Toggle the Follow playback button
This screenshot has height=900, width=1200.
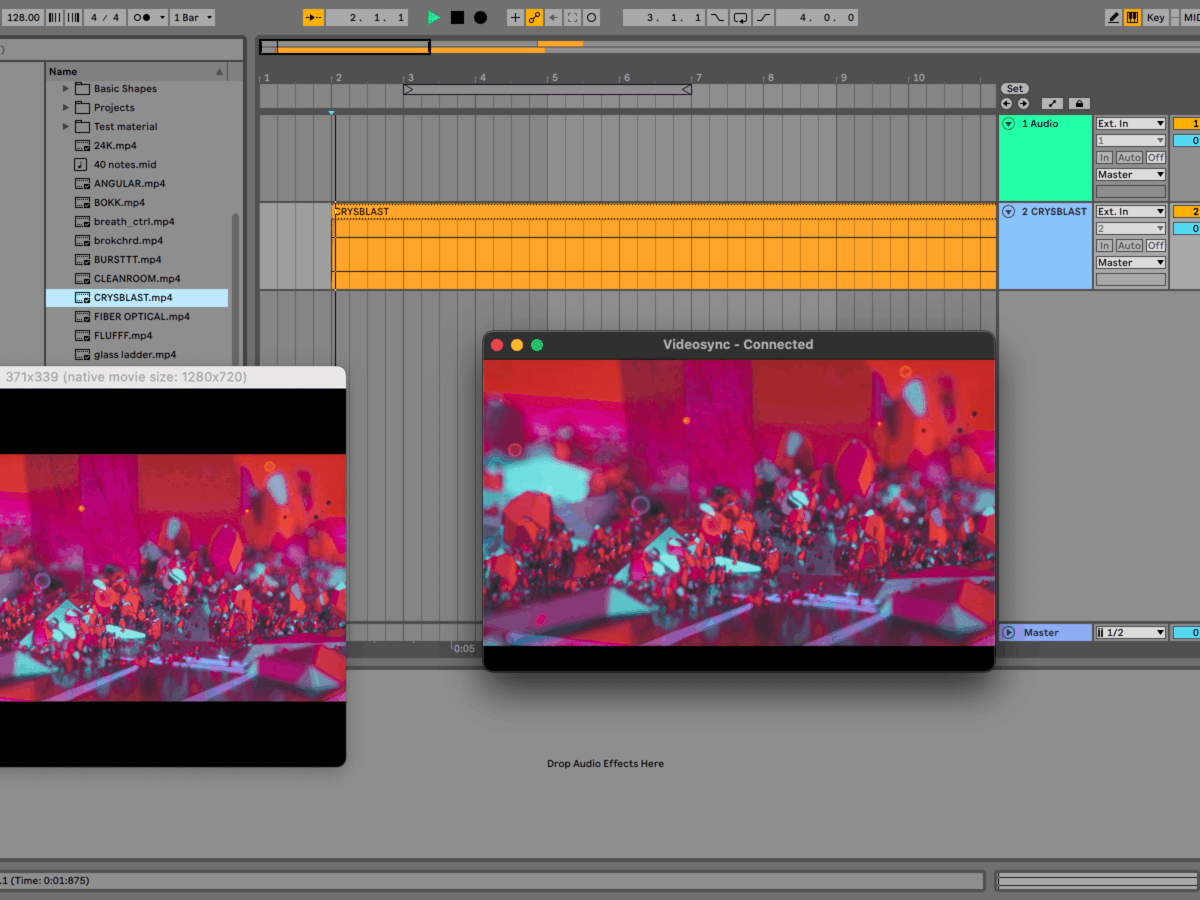[x=313, y=17]
